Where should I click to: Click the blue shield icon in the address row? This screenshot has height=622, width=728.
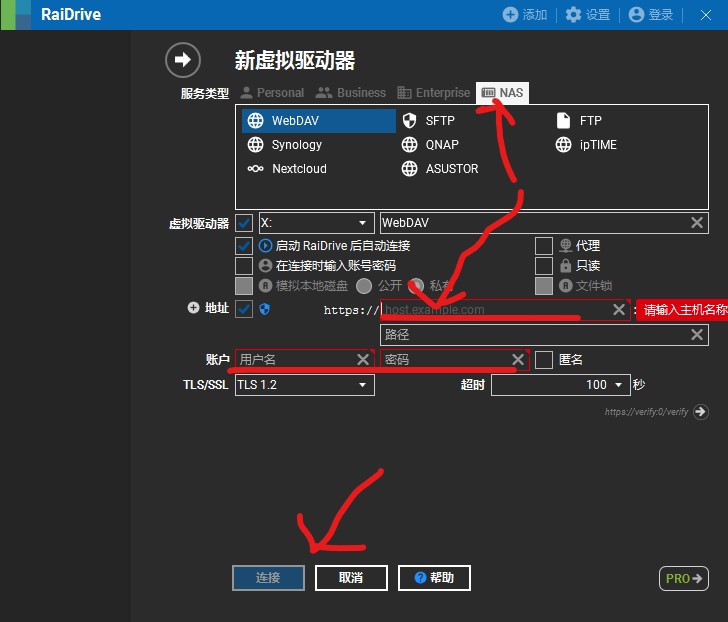pyautogui.click(x=265, y=309)
